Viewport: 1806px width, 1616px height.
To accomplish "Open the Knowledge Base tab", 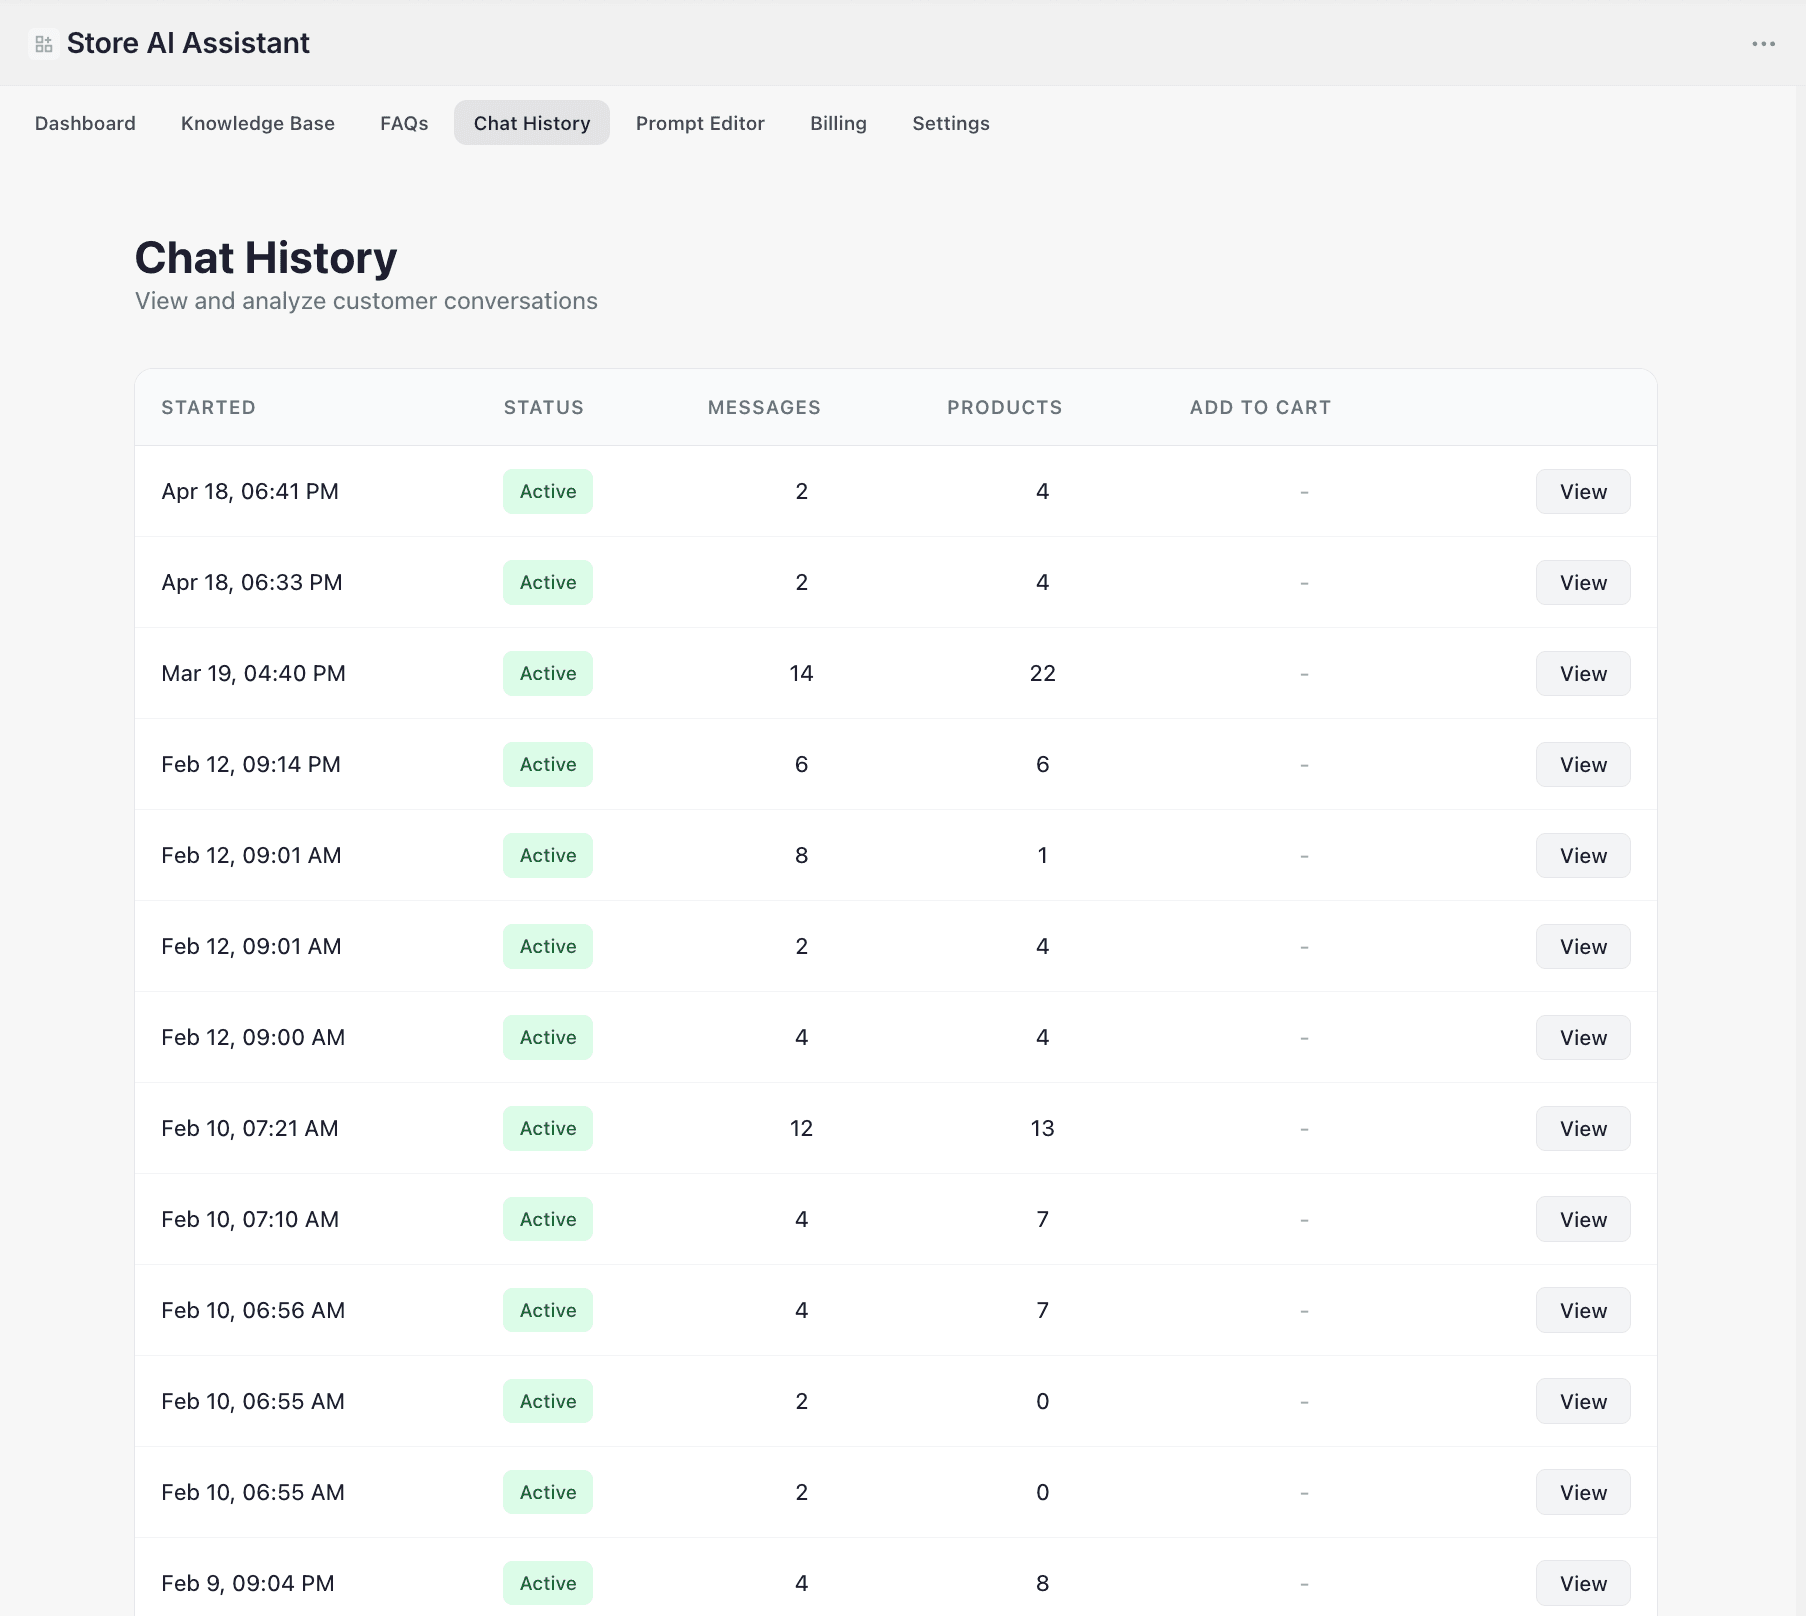I will 257,123.
